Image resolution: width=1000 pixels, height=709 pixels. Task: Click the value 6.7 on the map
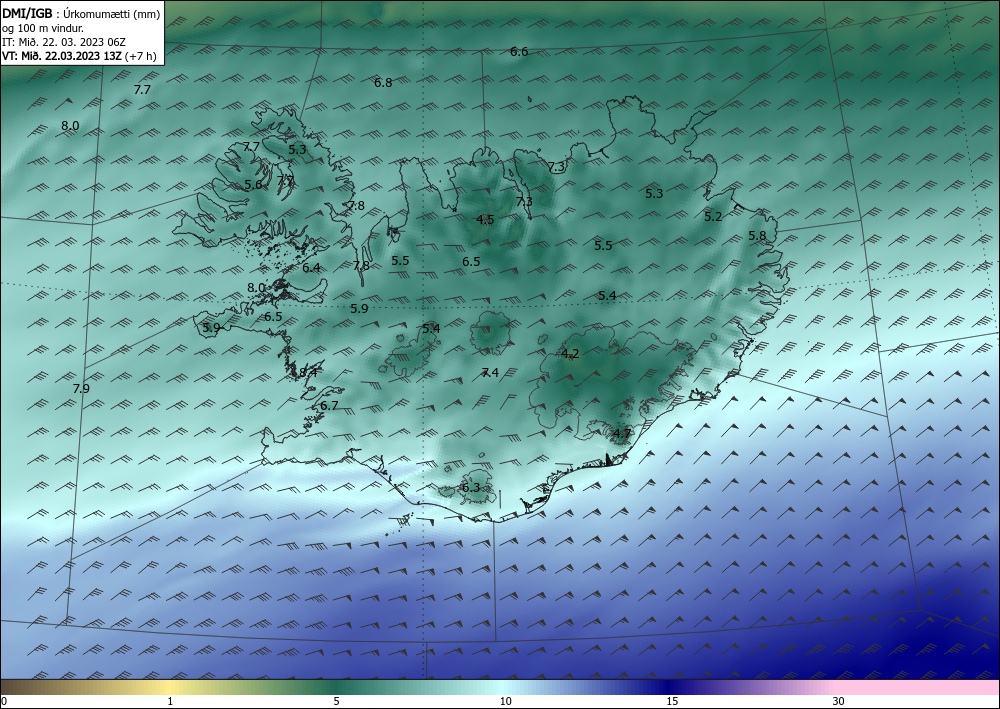[x=329, y=406]
